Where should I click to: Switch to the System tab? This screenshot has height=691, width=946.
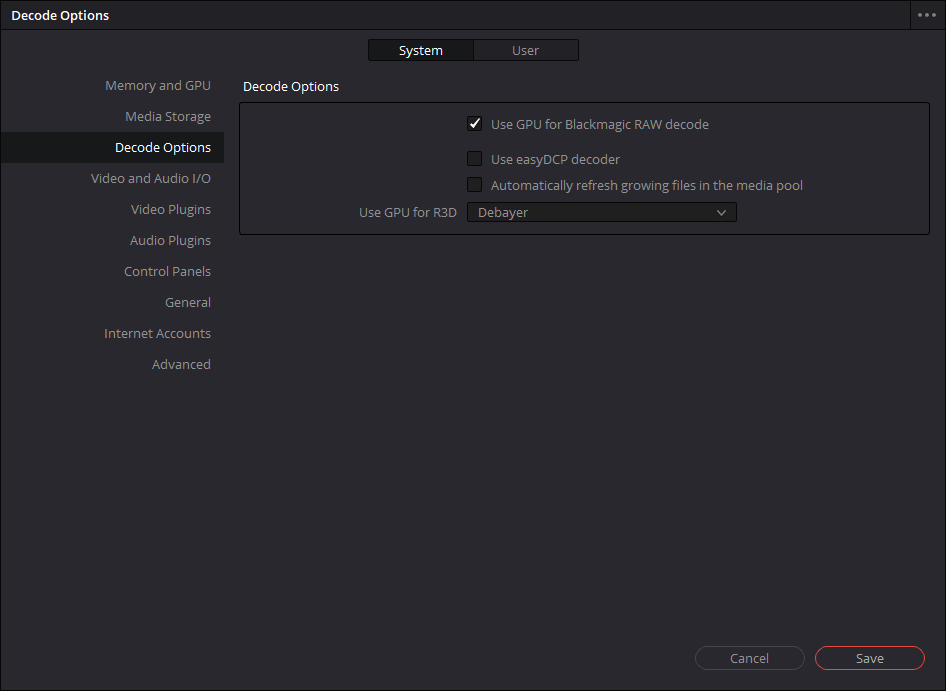click(421, 50)
